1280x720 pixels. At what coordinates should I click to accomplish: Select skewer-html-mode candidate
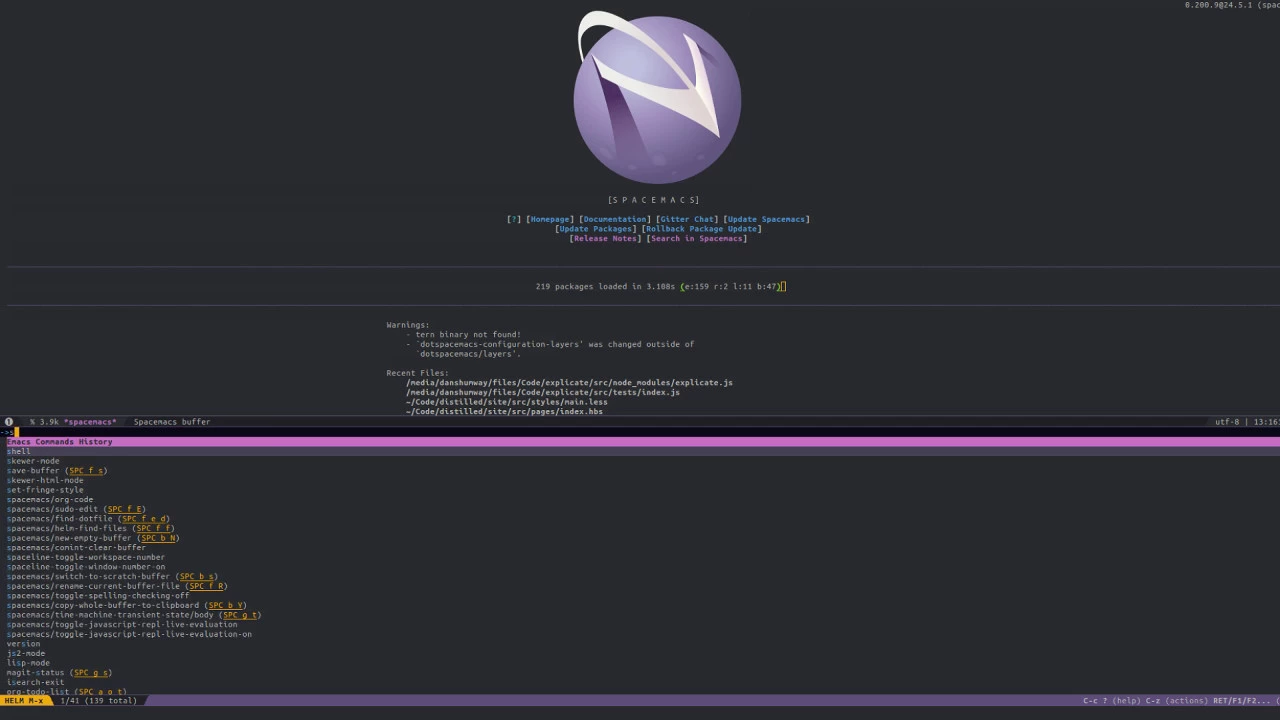(45, 480)
